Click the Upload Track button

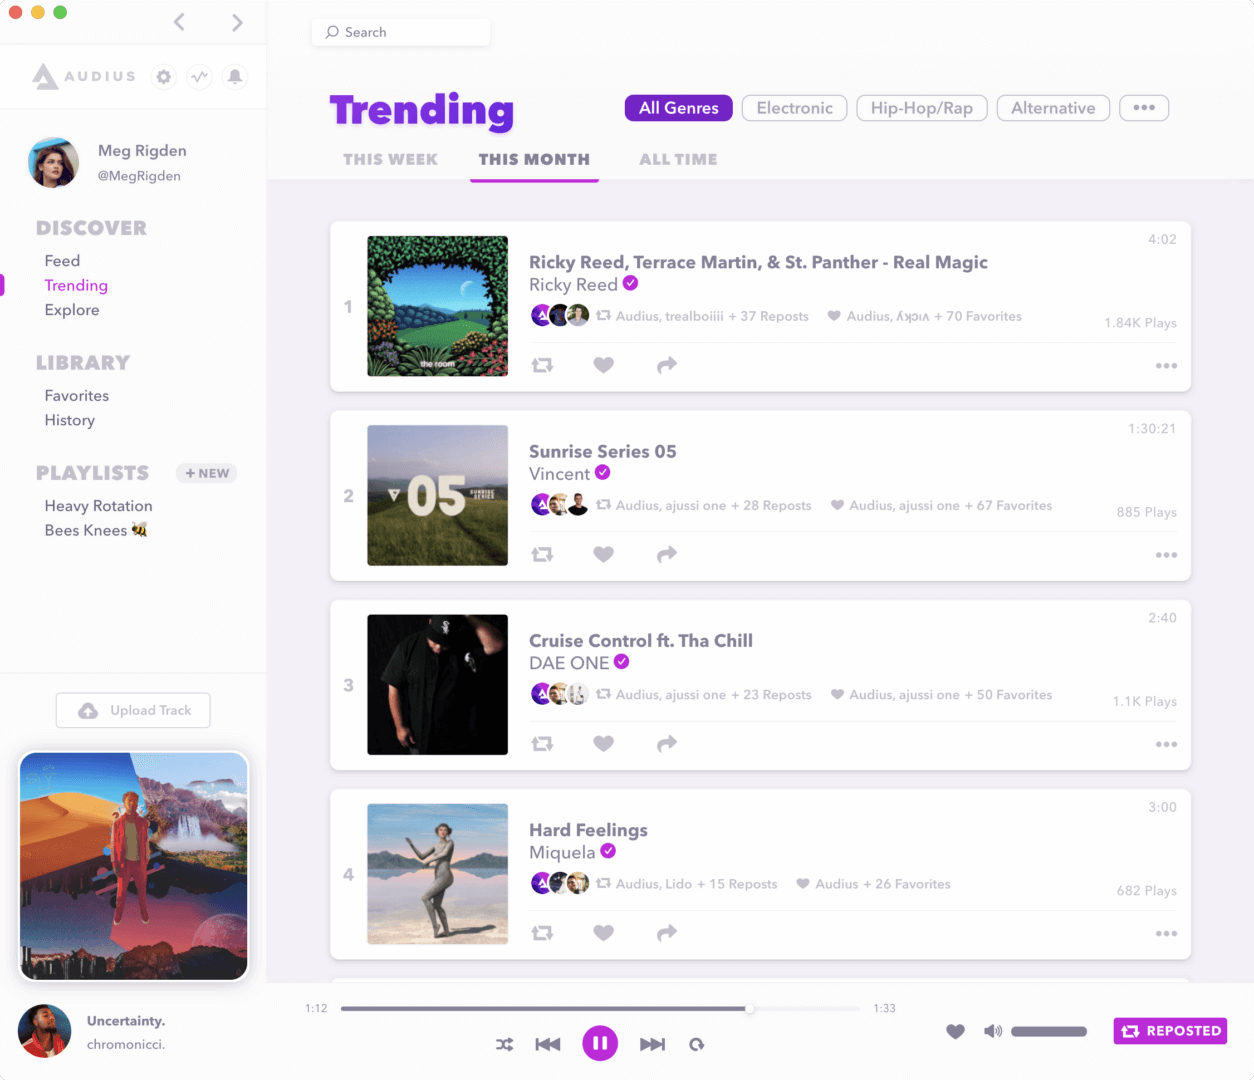(x=133, y=710)
